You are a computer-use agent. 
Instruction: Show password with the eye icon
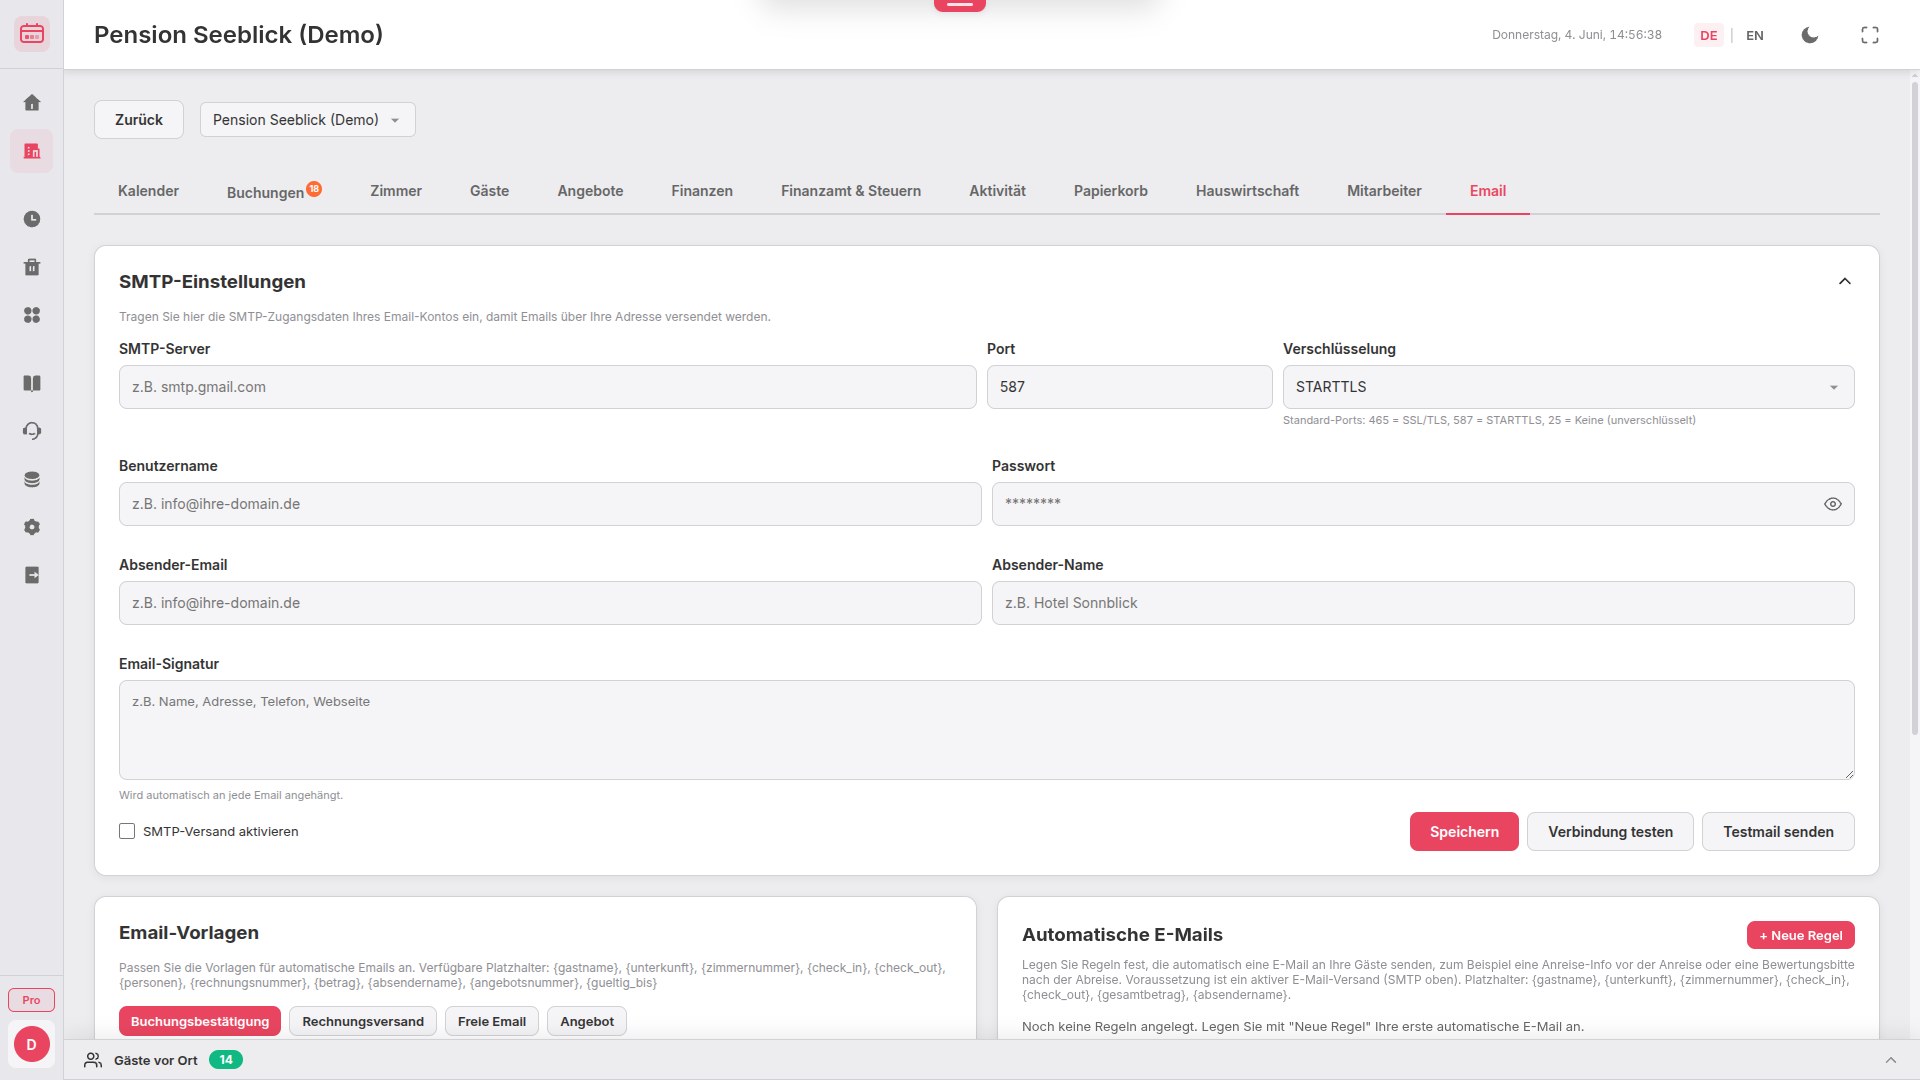point(1833,504)
